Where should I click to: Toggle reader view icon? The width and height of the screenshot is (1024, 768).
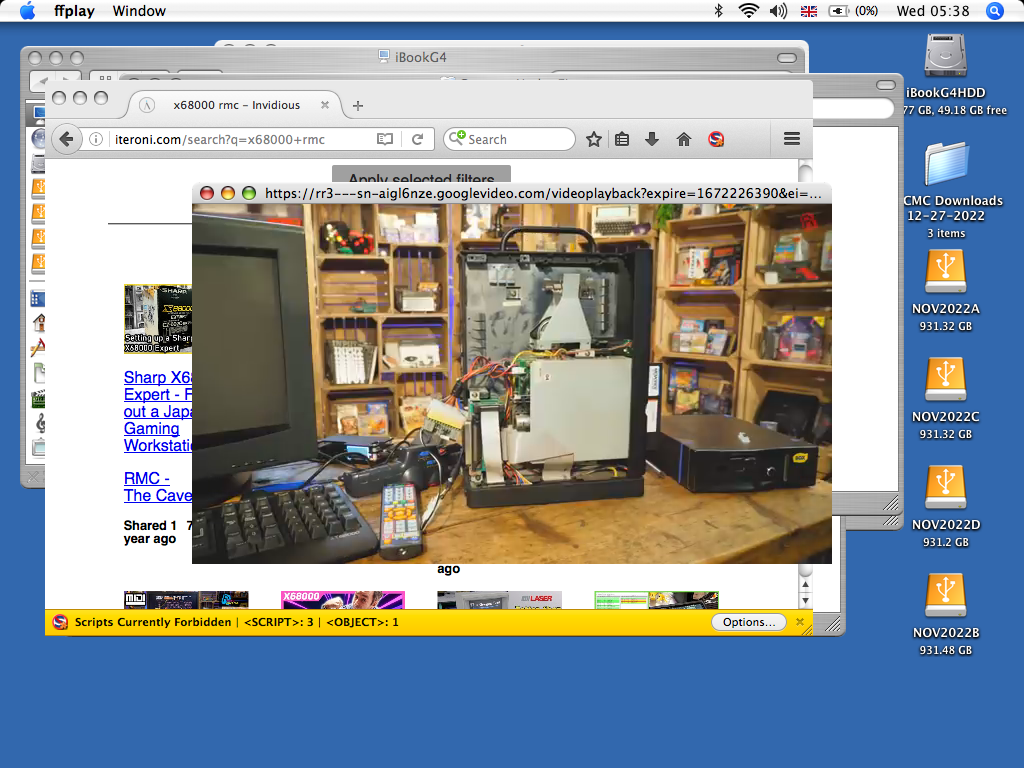tap(385, 139)
